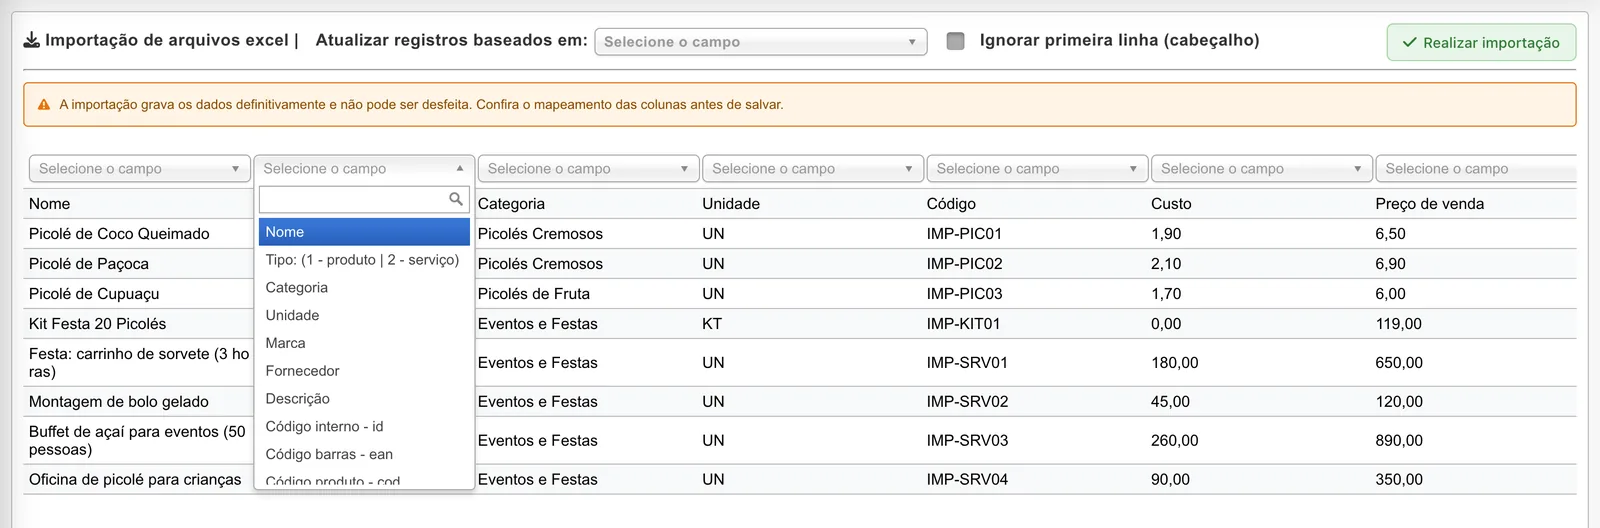Click 'Festa: carrinho de sorvete' cell
1600x528 pixels.
point(139,363)
